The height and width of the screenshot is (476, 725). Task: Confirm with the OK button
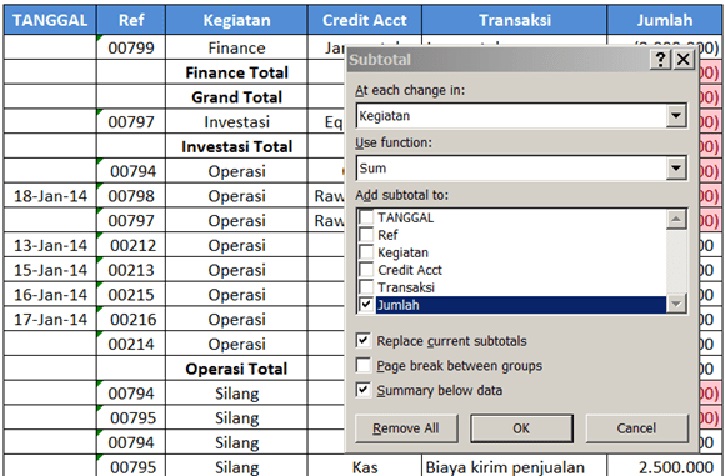(521, 428)
